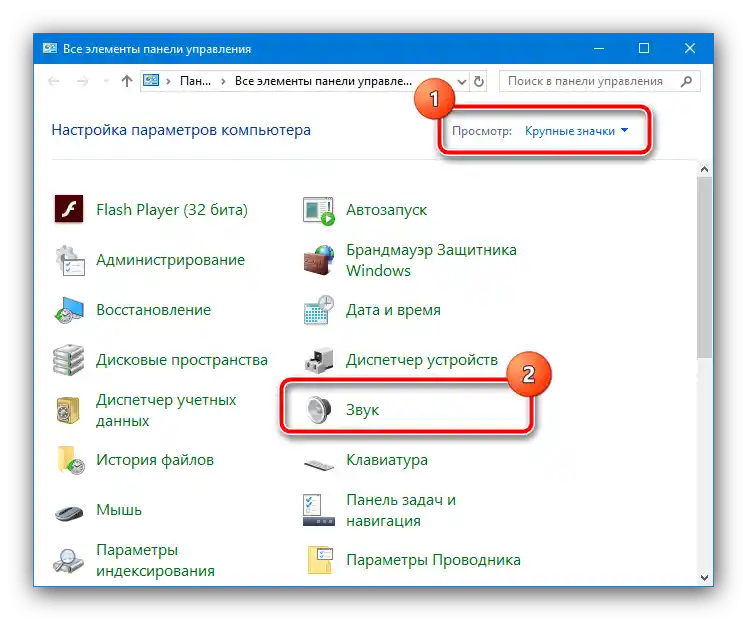Viewport: 747px width, 620px height.
Task: Open the Администрирование link
Action: [x=171, y=260]
